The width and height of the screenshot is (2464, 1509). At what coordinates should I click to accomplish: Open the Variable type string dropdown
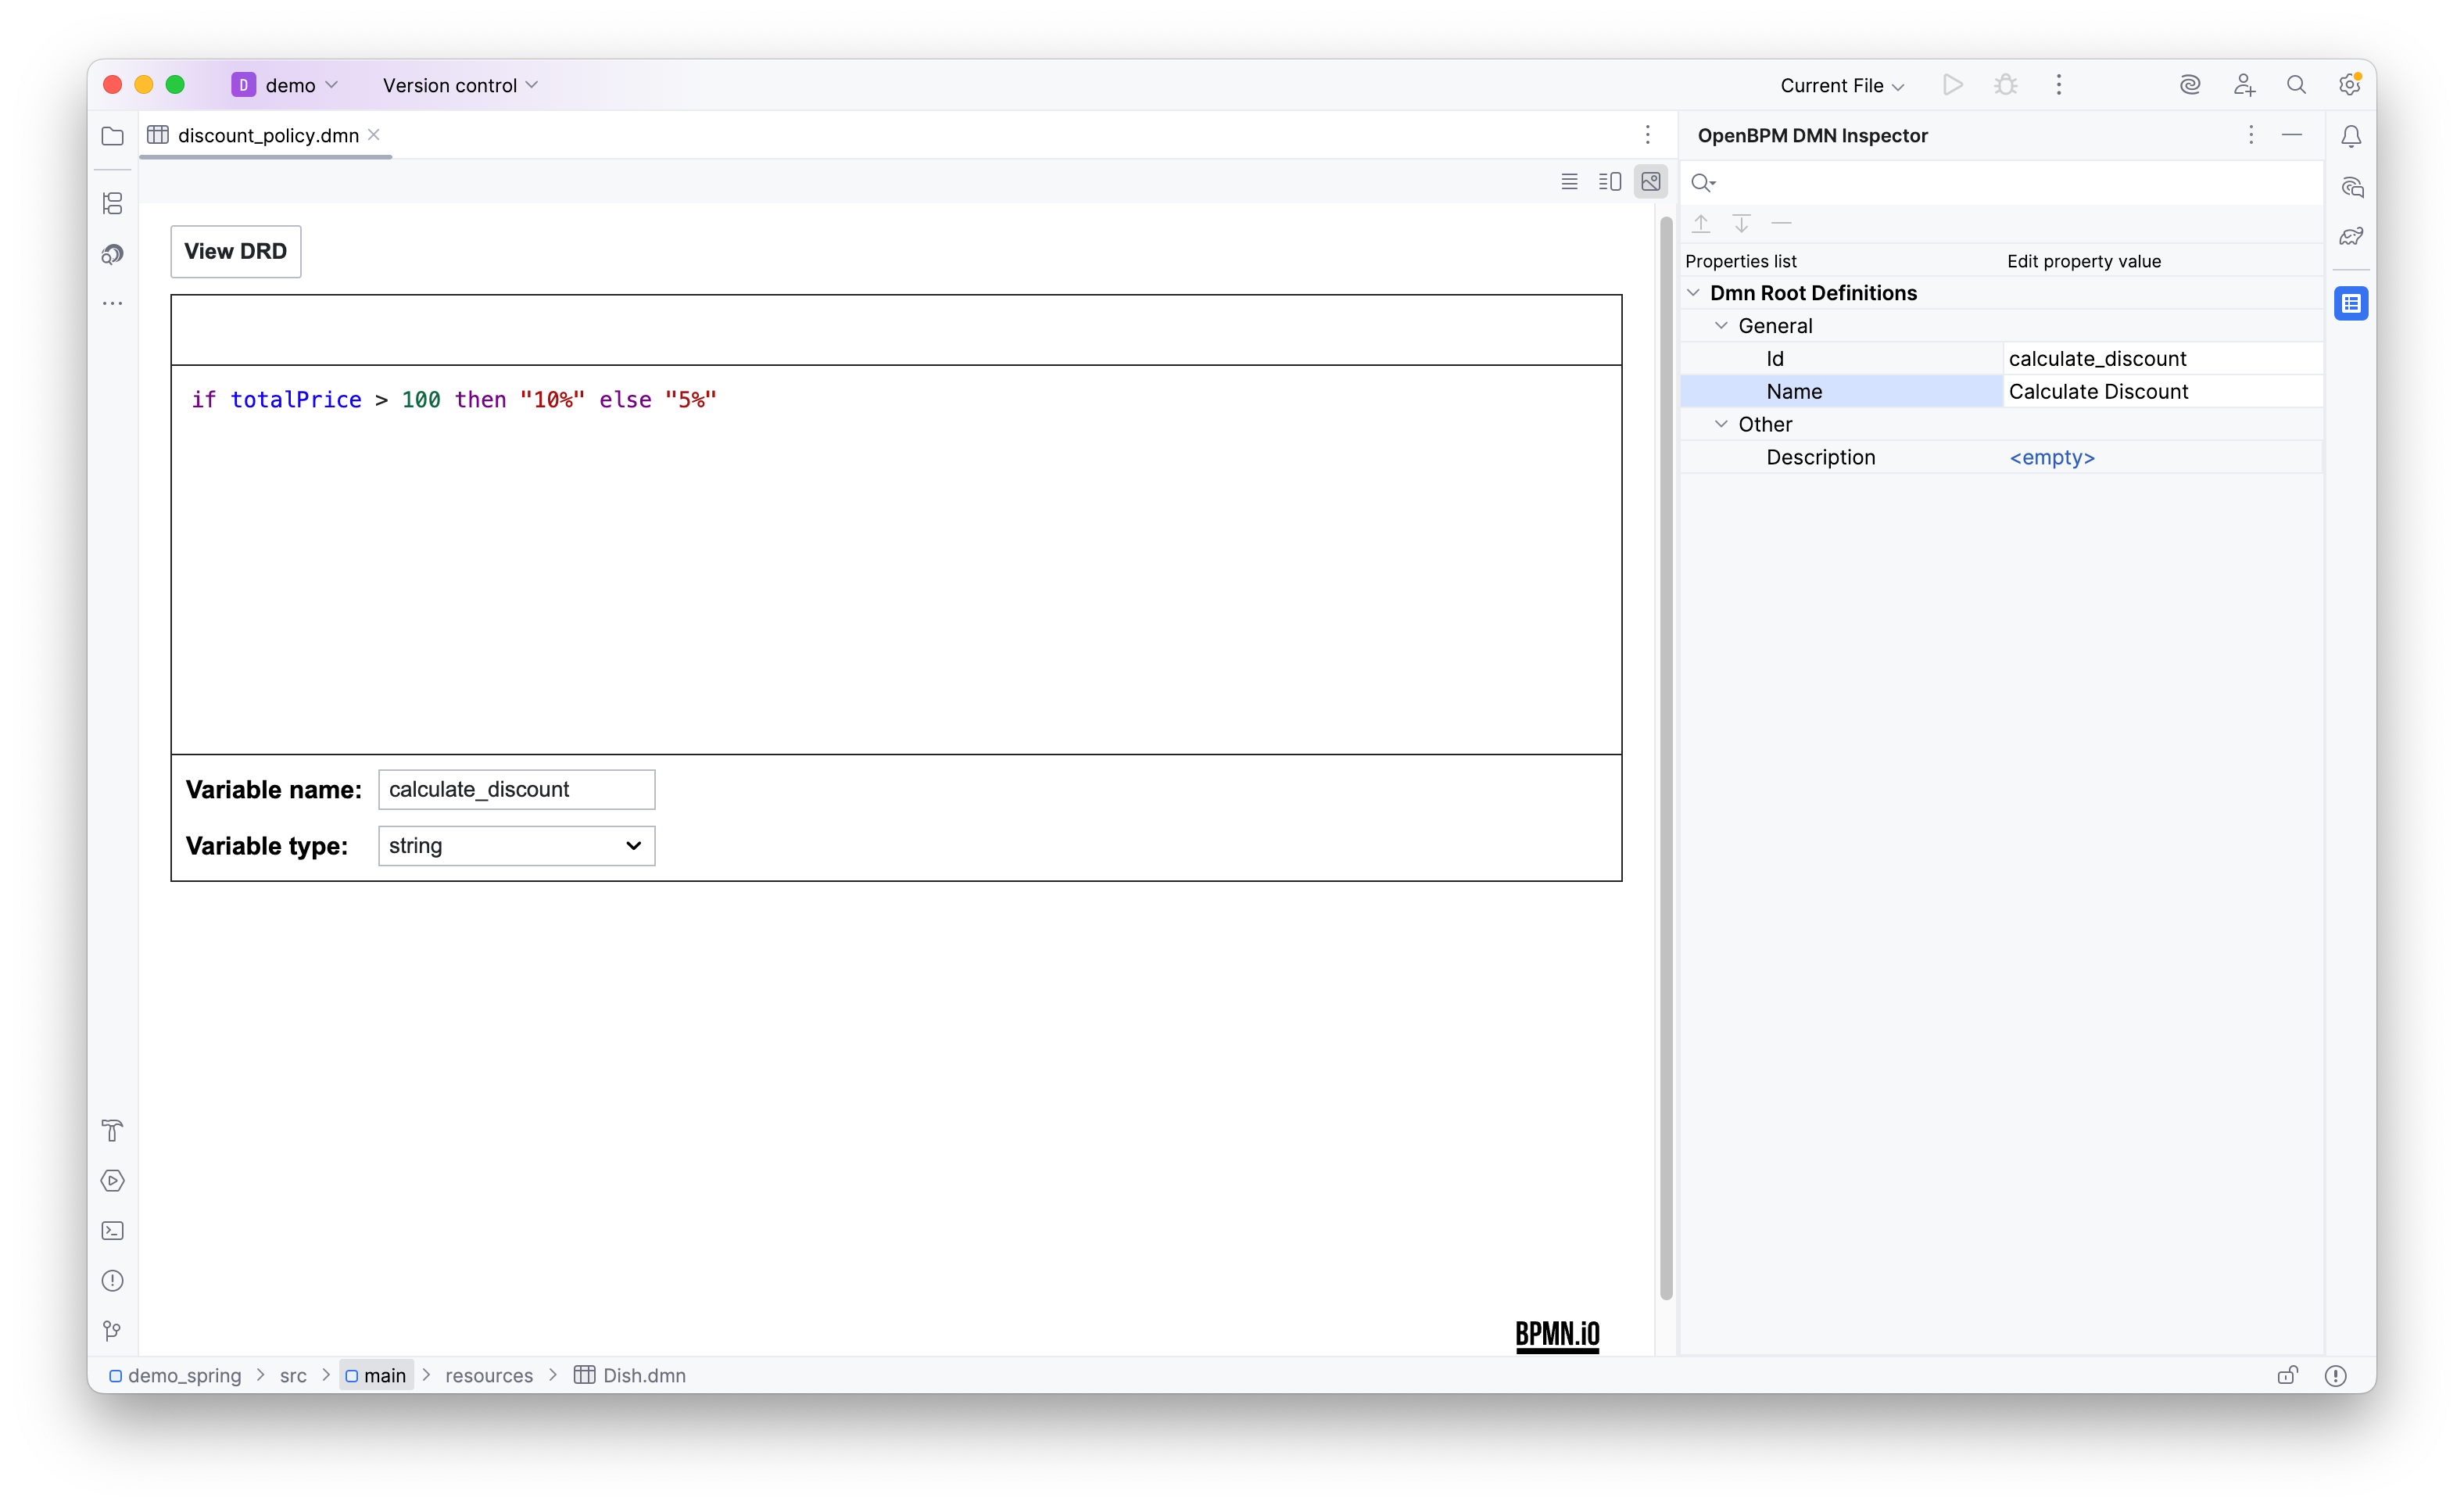point(517,846)
